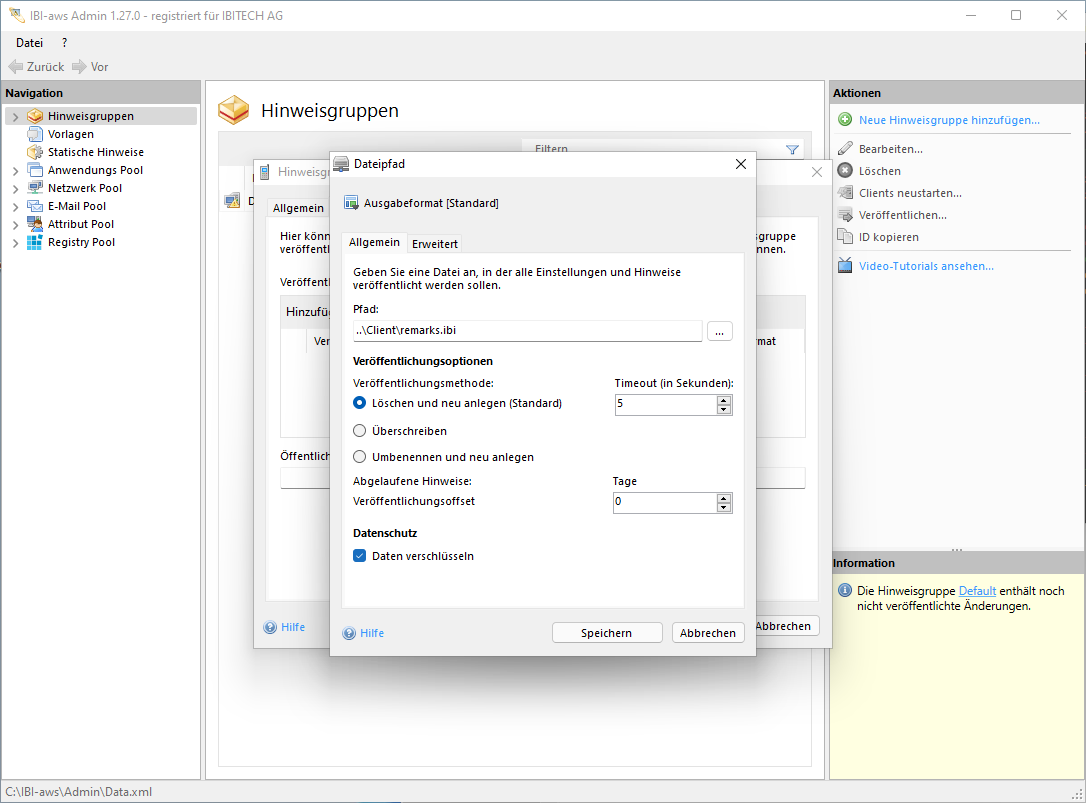Click the Vorlagen icon in navigation
1086x803 pixels.
(x=35, y=134)
